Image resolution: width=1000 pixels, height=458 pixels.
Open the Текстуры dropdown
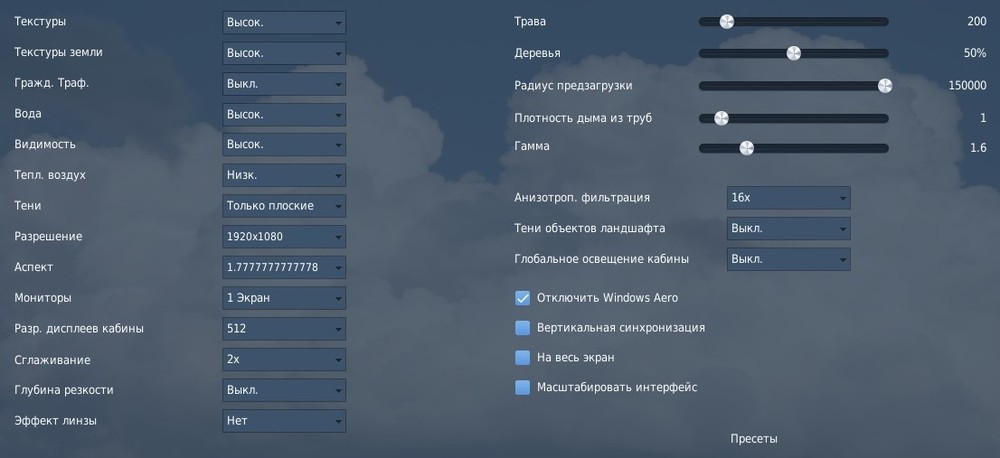coord(284,22)
